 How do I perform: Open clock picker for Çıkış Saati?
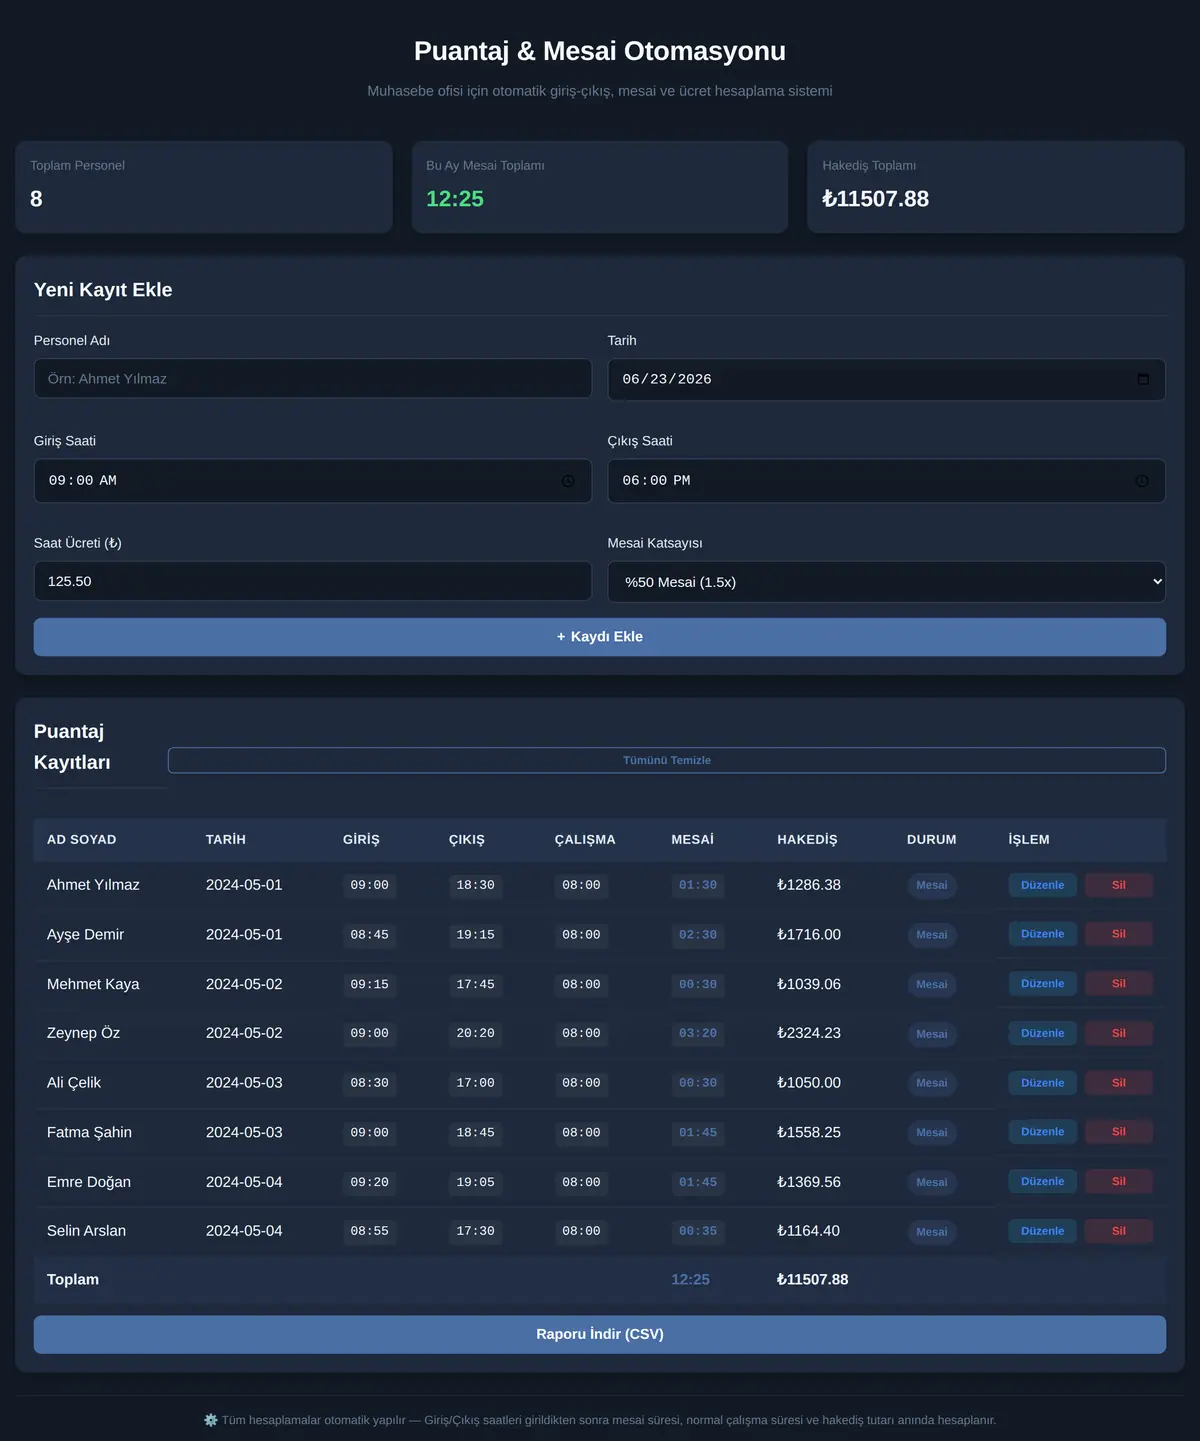click(x=1142, y=481)
